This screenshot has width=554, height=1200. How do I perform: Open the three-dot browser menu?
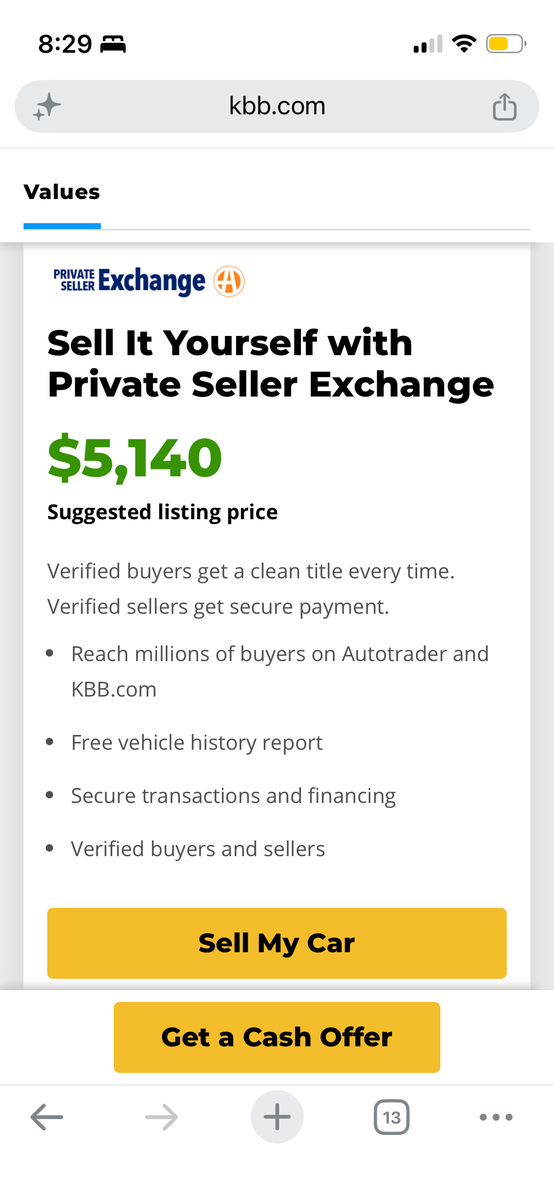tap(496, 1117)
